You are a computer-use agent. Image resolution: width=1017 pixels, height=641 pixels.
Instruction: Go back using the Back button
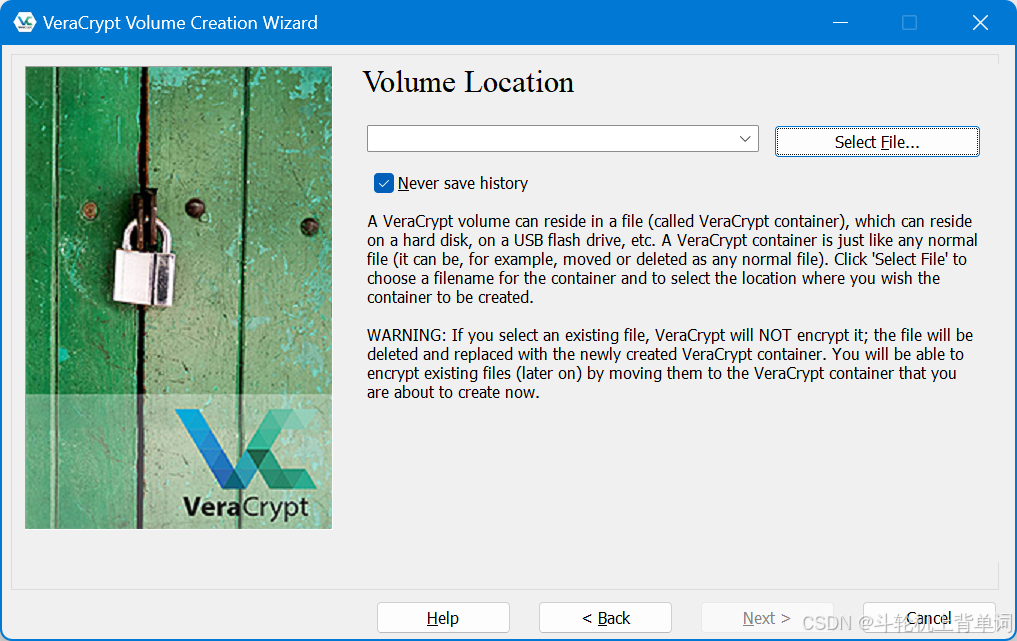point(605,617)
